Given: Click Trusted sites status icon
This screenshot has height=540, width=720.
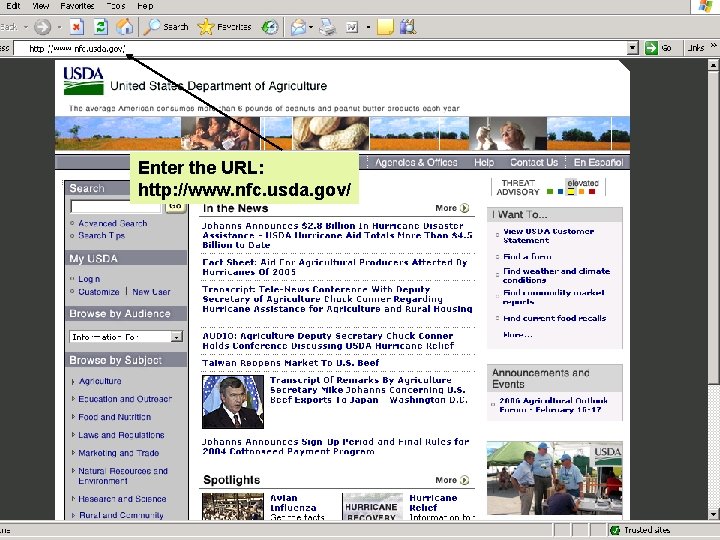Looking at the screenshot, I should (614, 530).
